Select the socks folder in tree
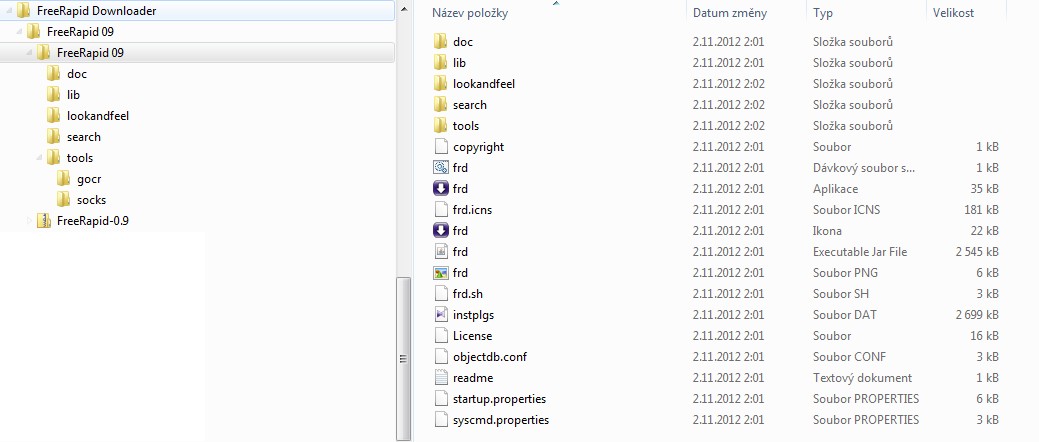 click(x=91, y=200)
